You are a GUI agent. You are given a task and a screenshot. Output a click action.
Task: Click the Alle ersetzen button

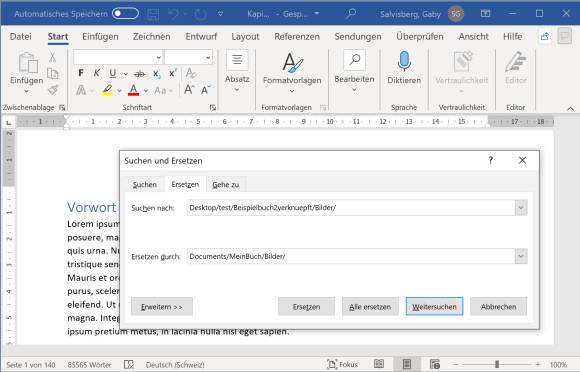[x=370, y=307]
